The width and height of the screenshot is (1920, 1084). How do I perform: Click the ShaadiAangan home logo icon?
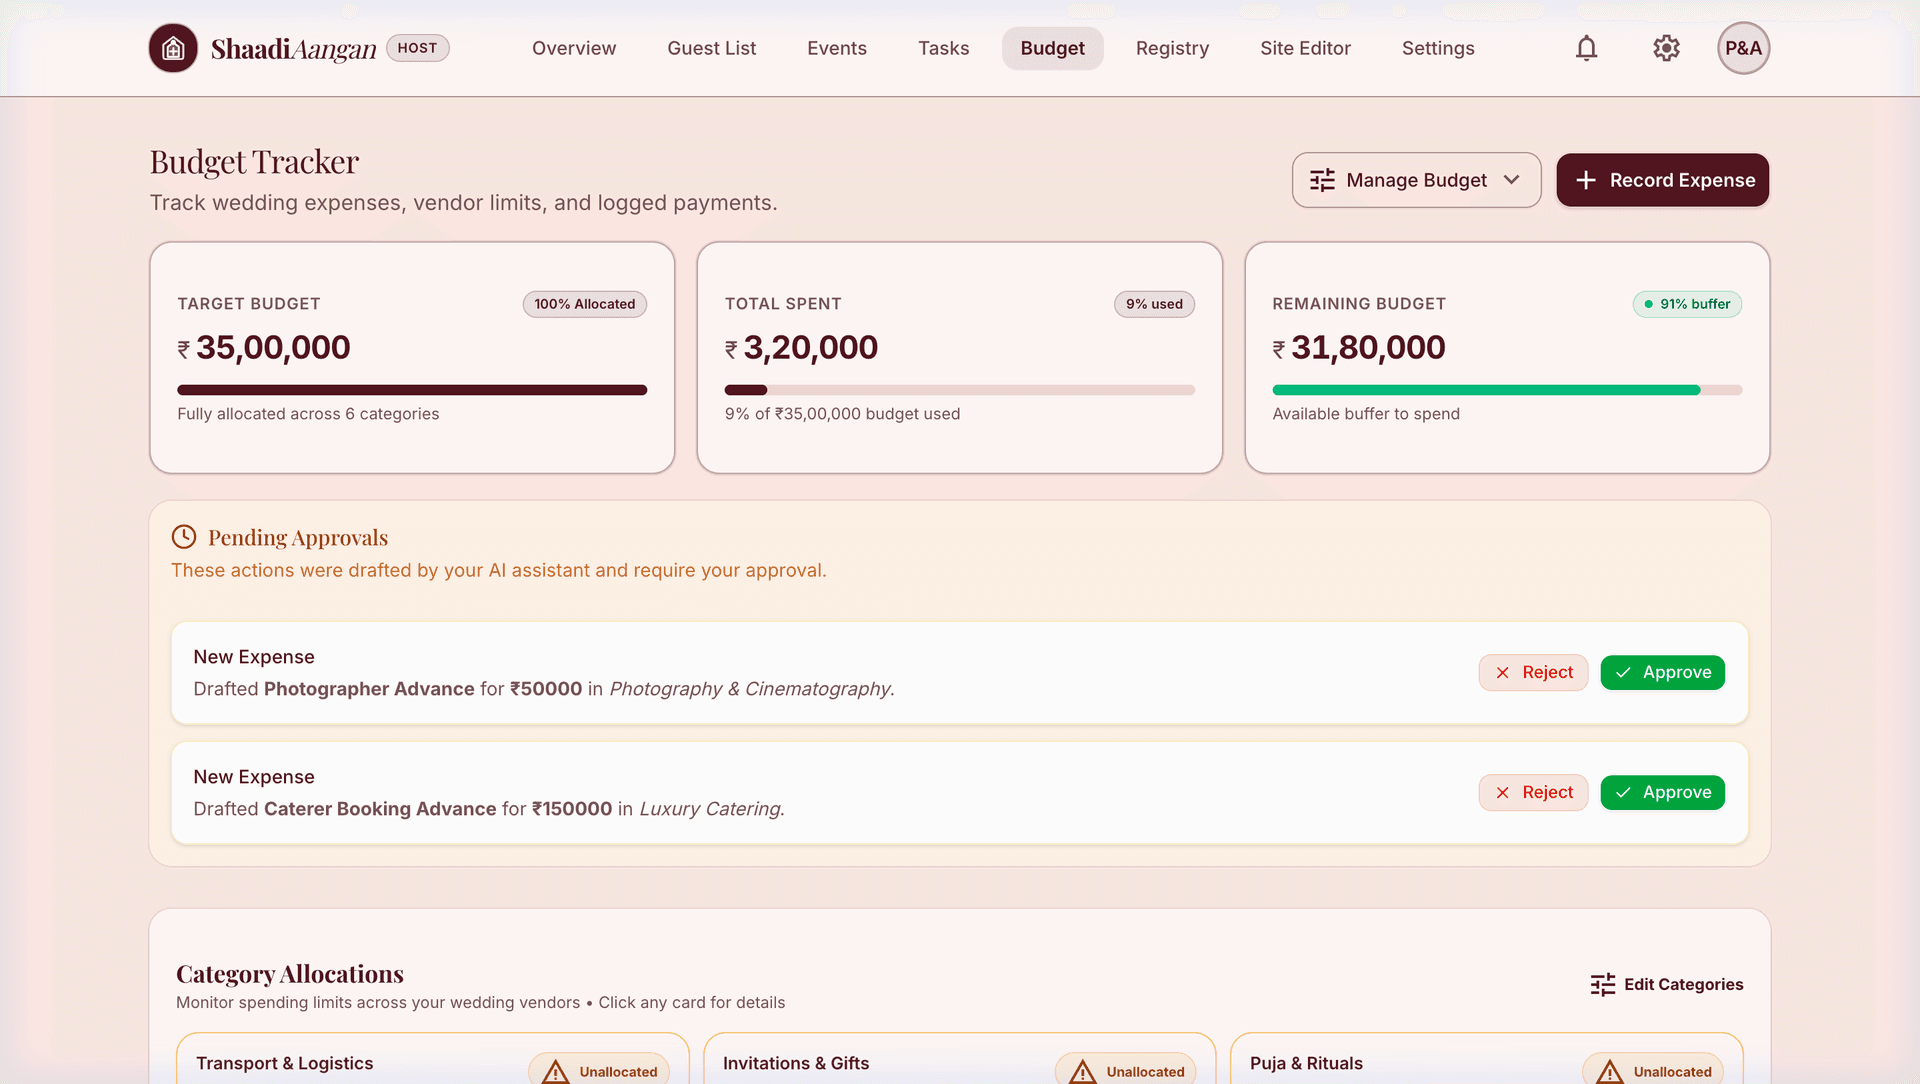coord(173,48)
